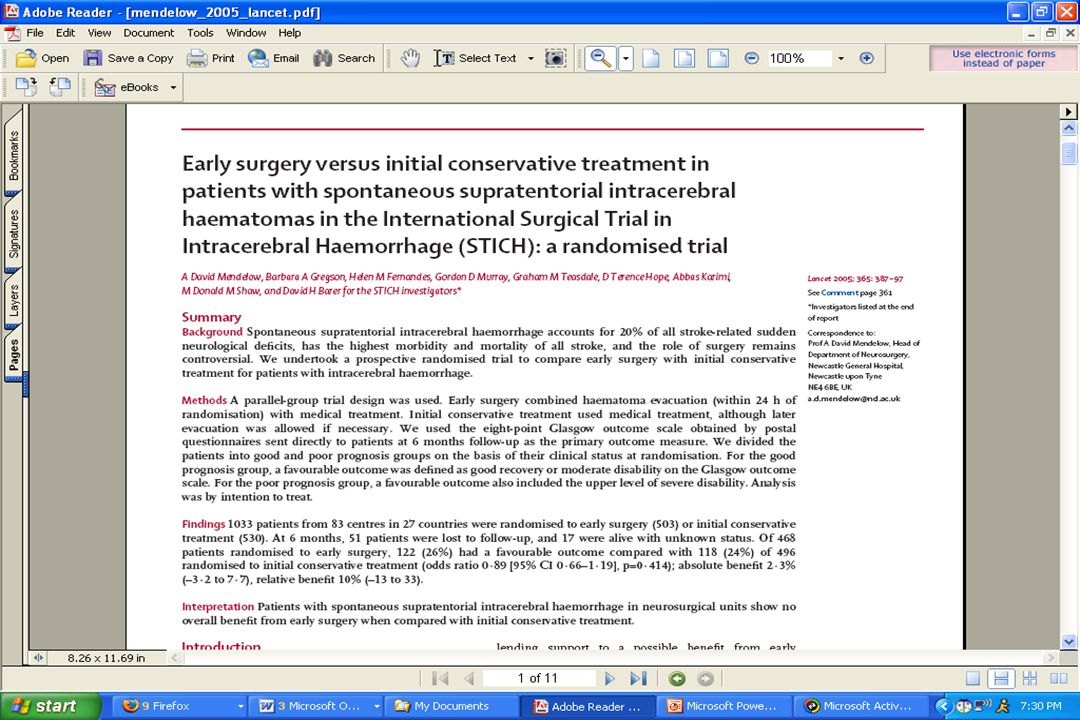The width and height of the screenshot is (1080, 720).
Task: Choose the Snapshot camera tool
Action: coord(555,59)
